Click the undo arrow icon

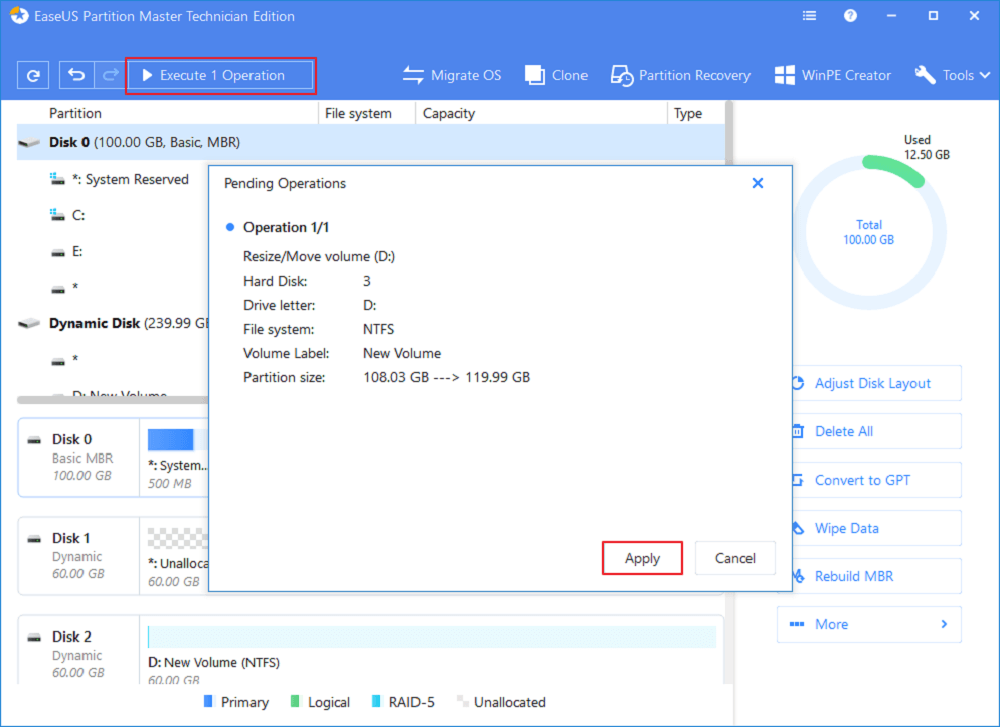click(x=76, y=75)
